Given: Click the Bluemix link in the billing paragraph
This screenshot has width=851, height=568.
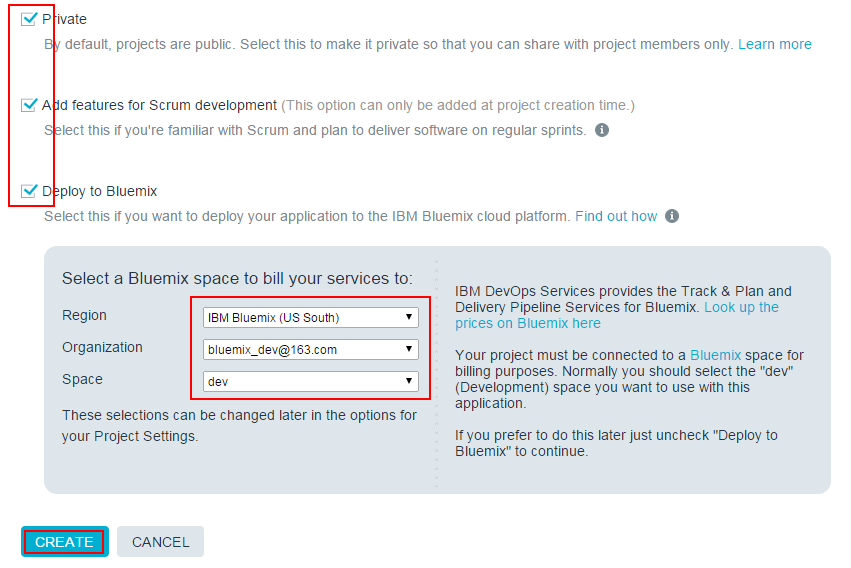Looking at the screenshot, I should coord(715,355).
